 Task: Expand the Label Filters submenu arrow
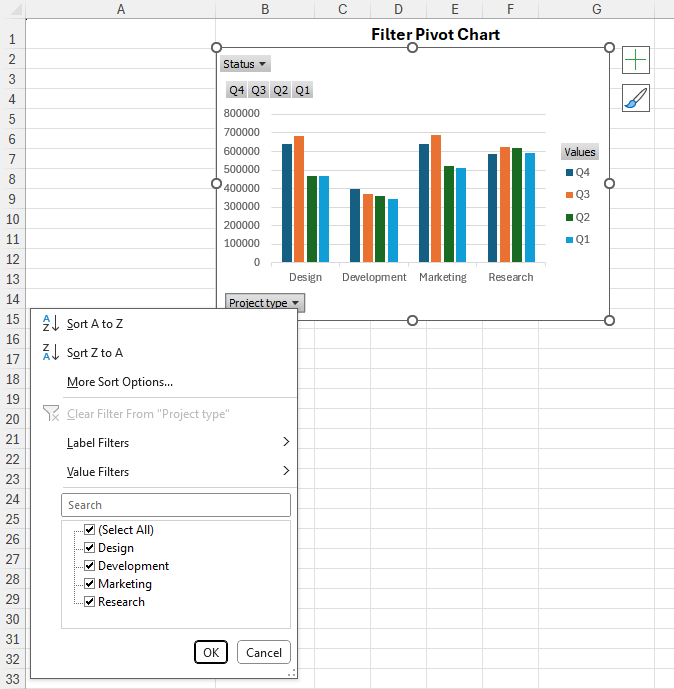pyautogui.click(x=286, y=442)
